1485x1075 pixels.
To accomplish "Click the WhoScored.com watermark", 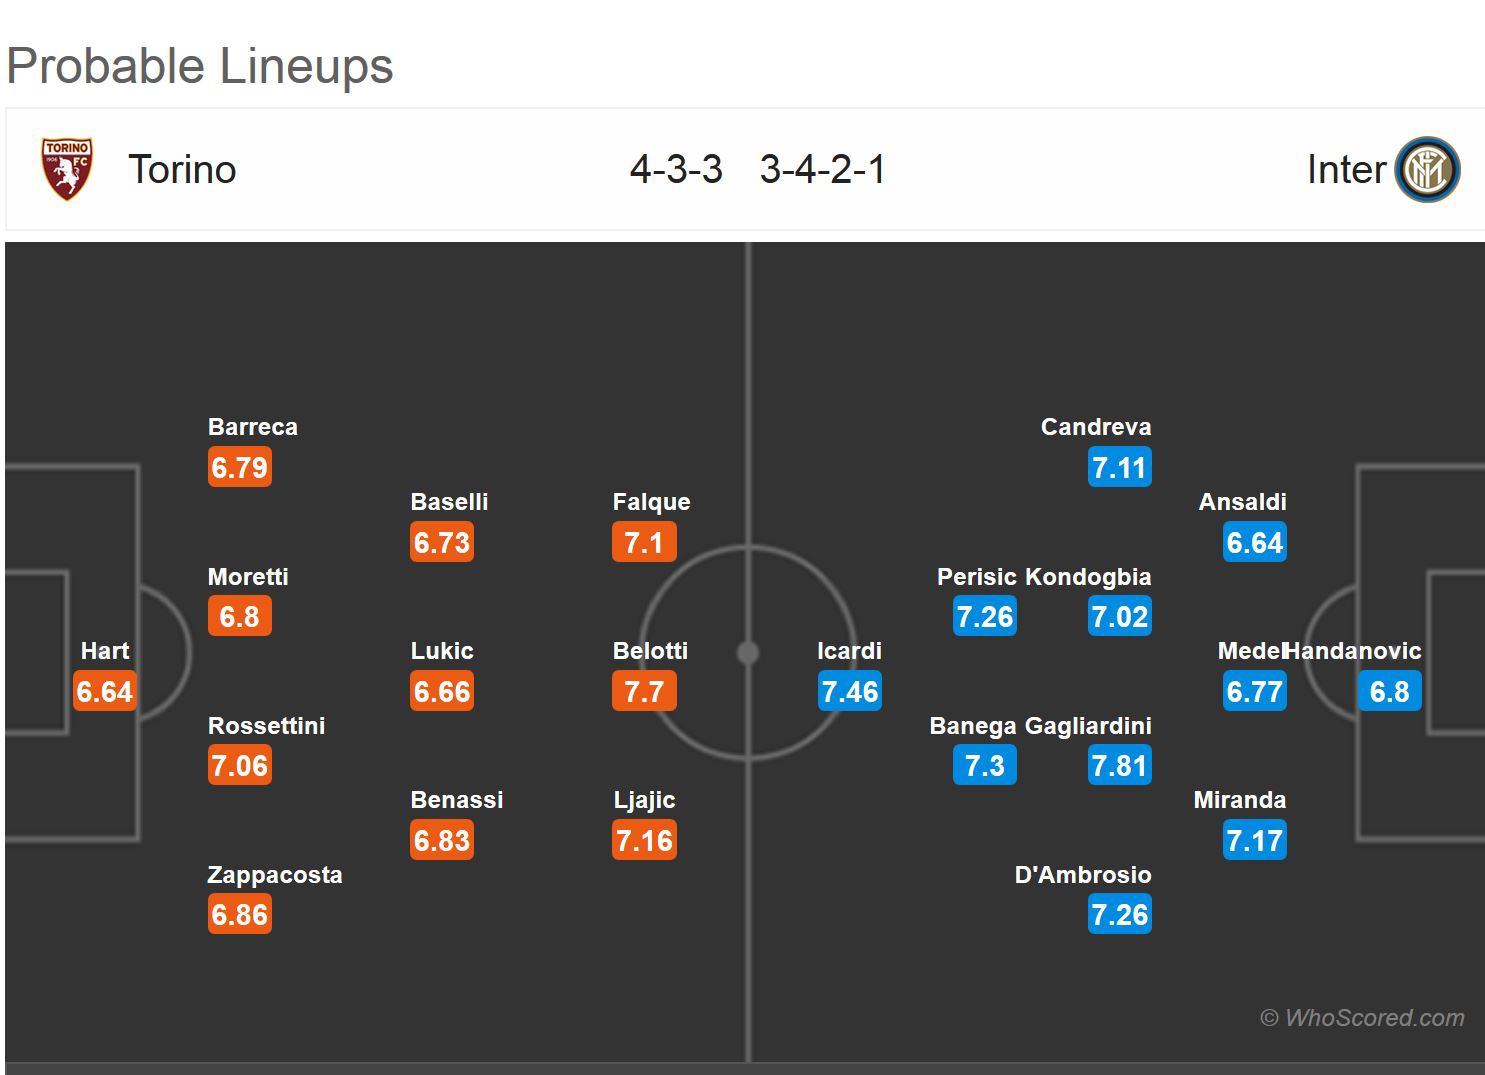I will tap(1362, 1018).
